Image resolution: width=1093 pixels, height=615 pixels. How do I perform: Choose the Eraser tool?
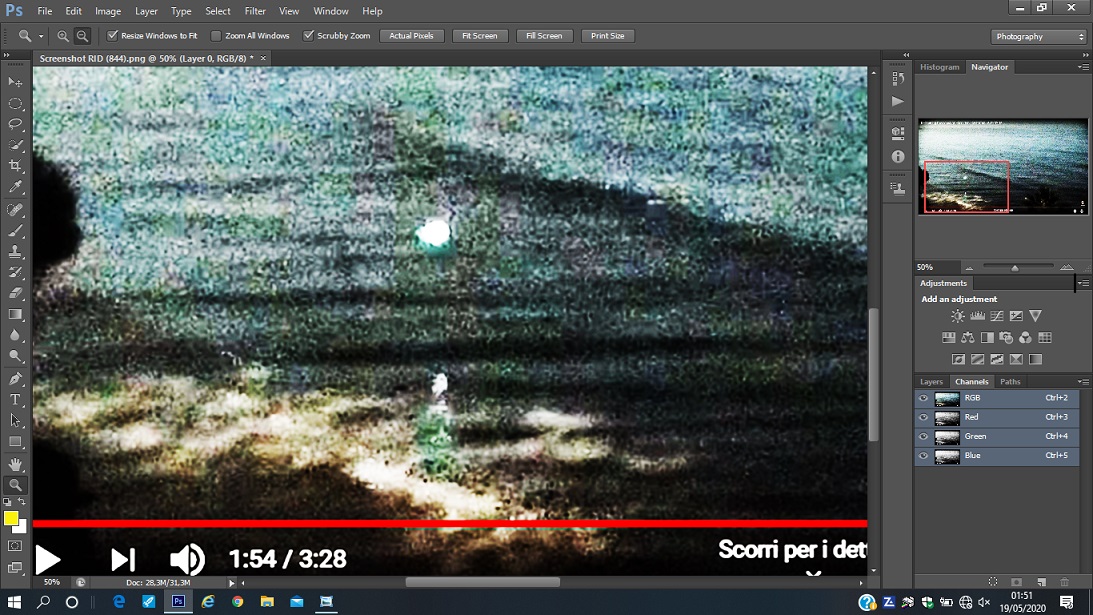[x=15, y=294]
